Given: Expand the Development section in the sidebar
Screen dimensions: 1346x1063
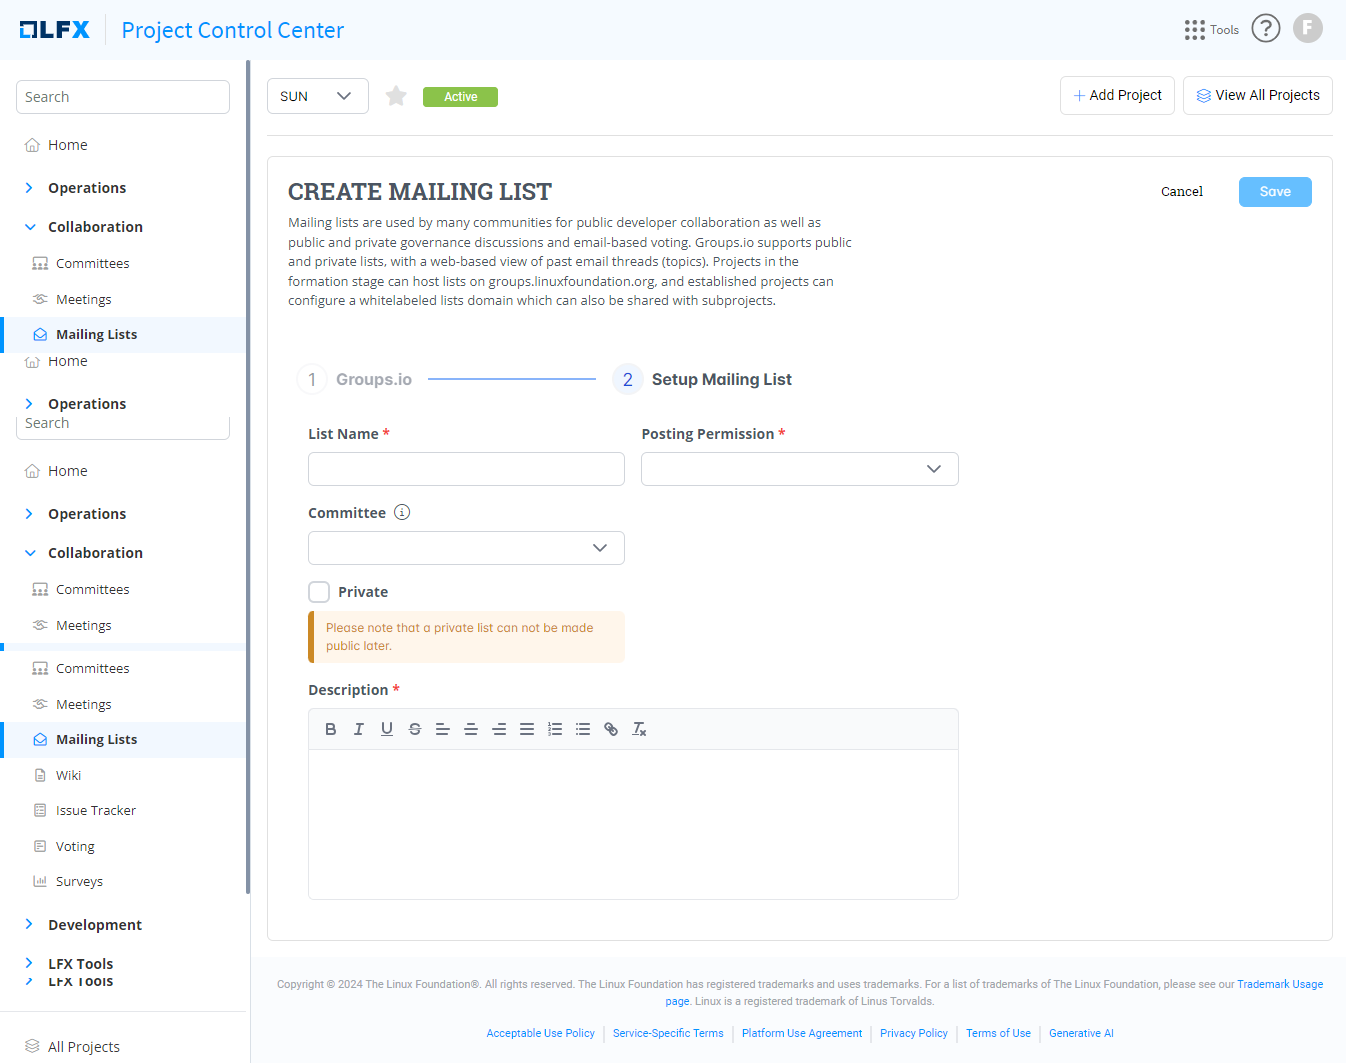Looking at the screenshot, I should click(95, 925).
